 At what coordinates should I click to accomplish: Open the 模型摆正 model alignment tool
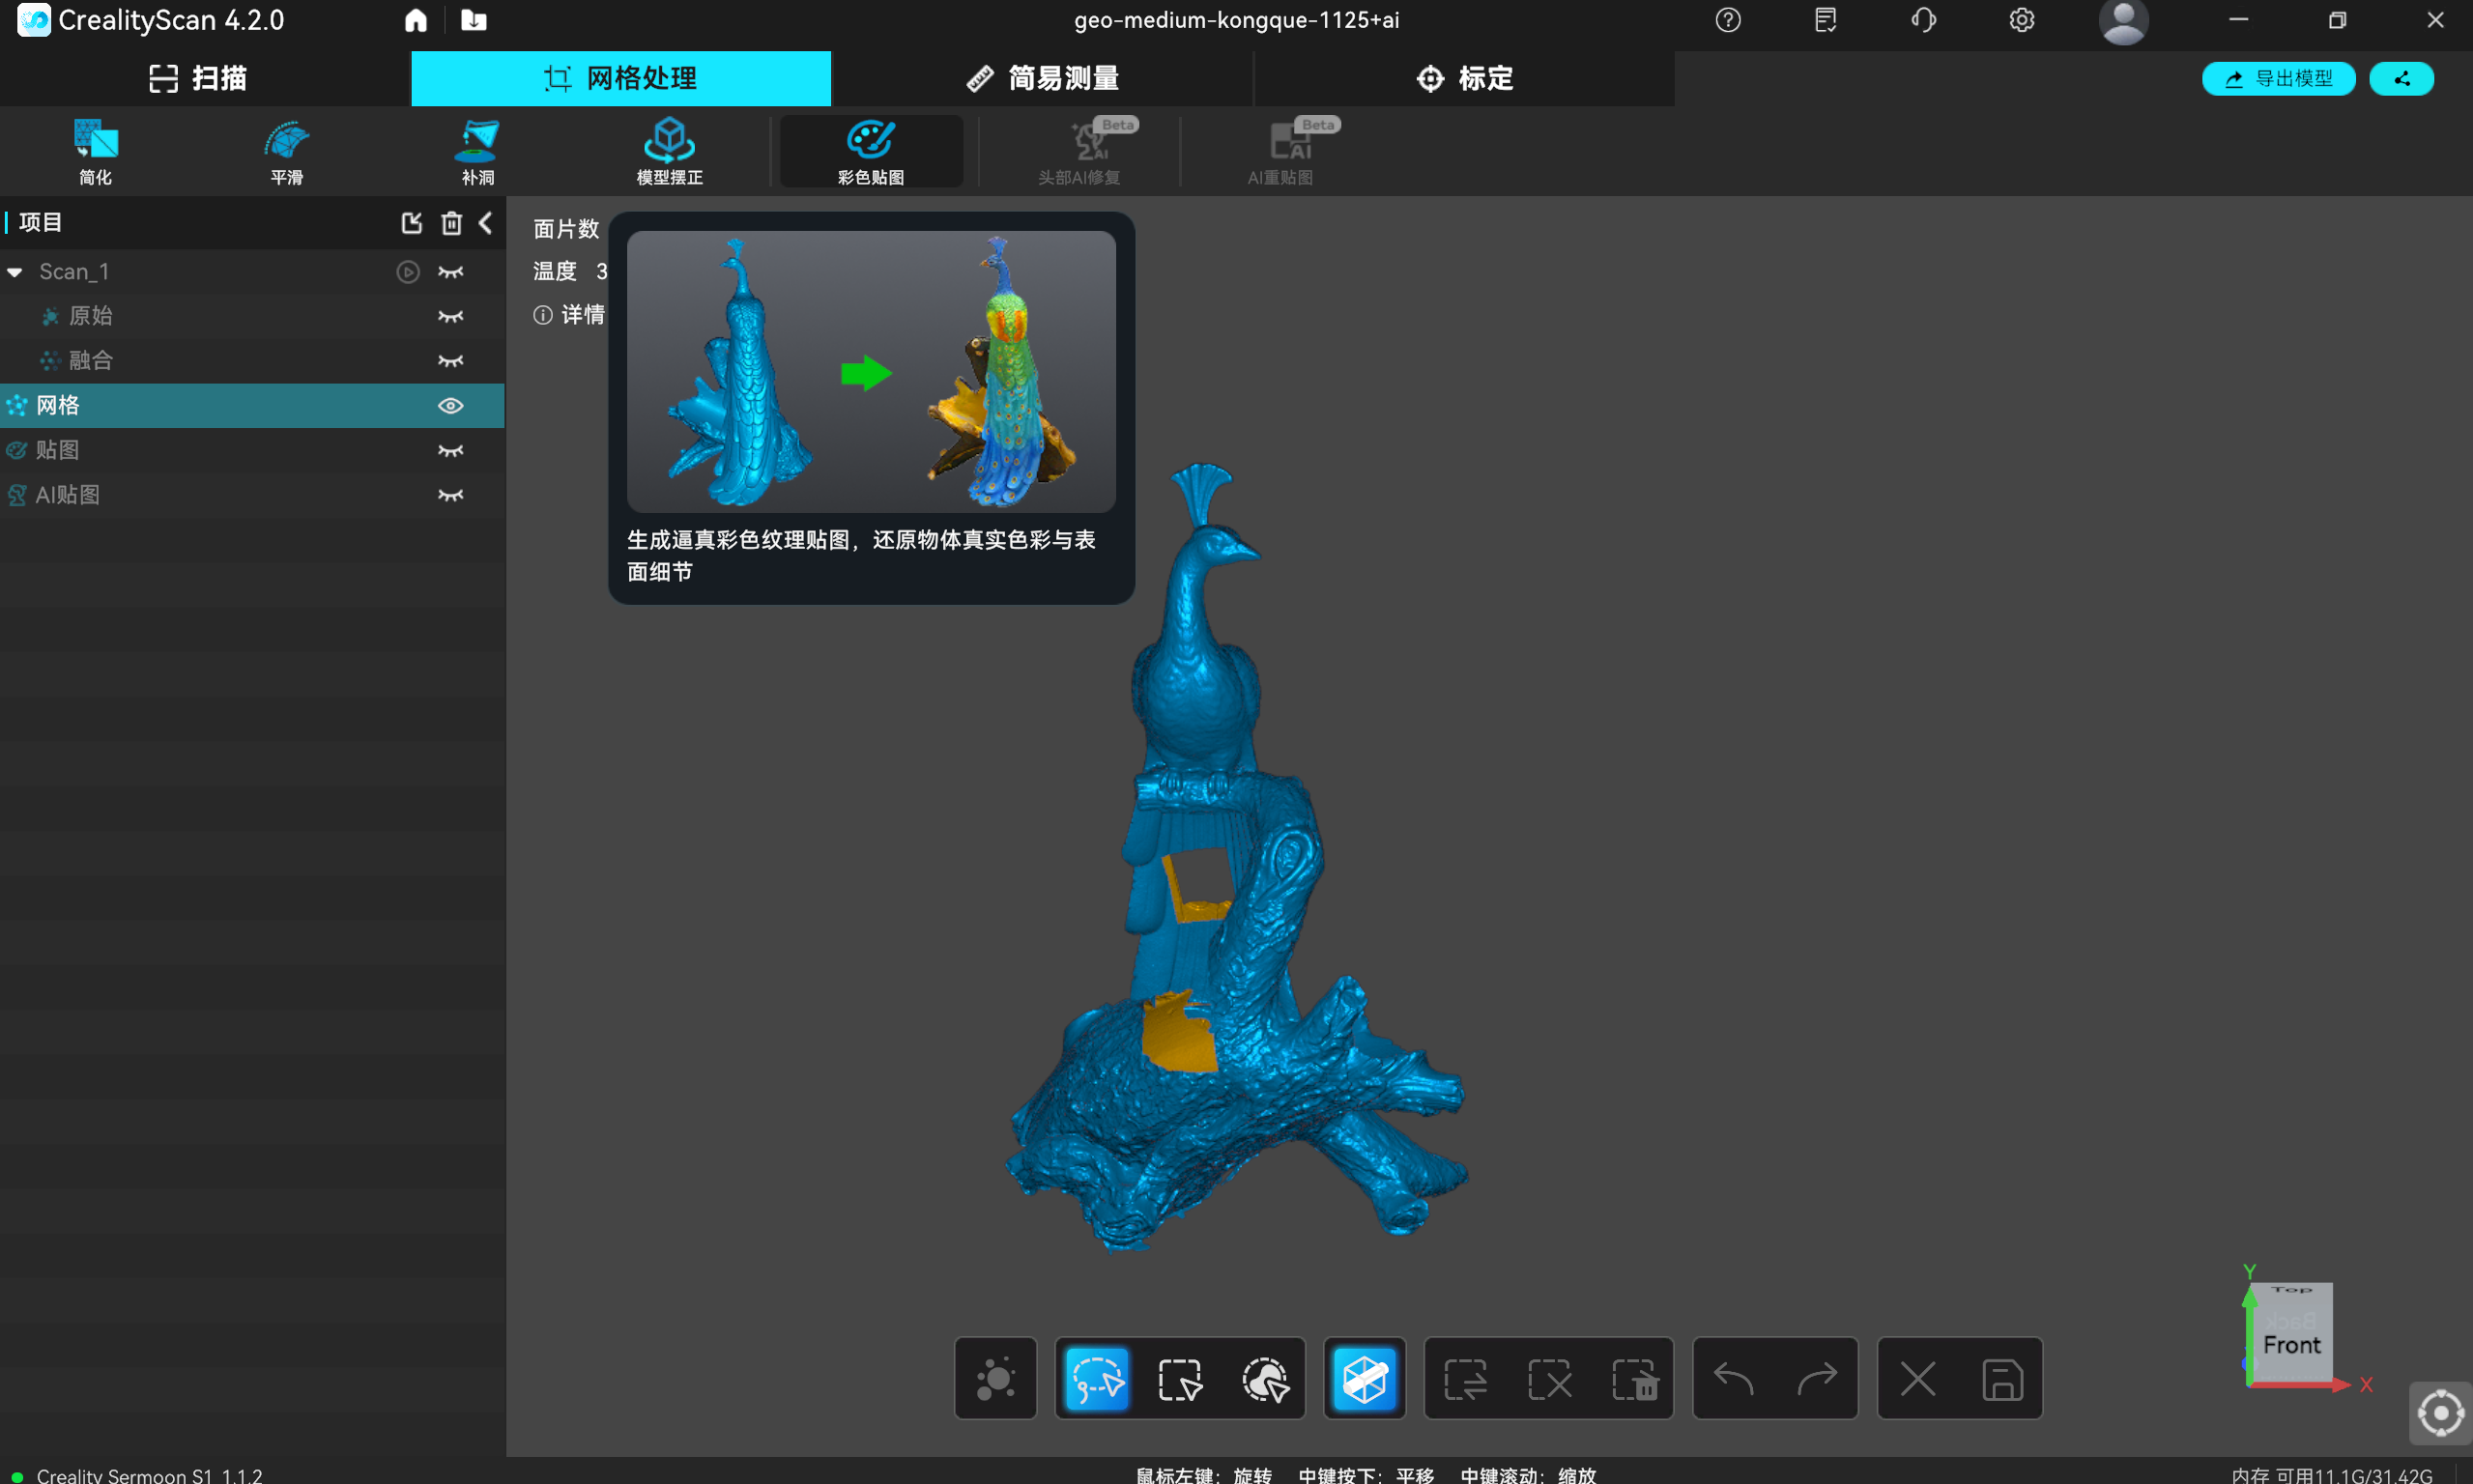click(x=669, y=151)
